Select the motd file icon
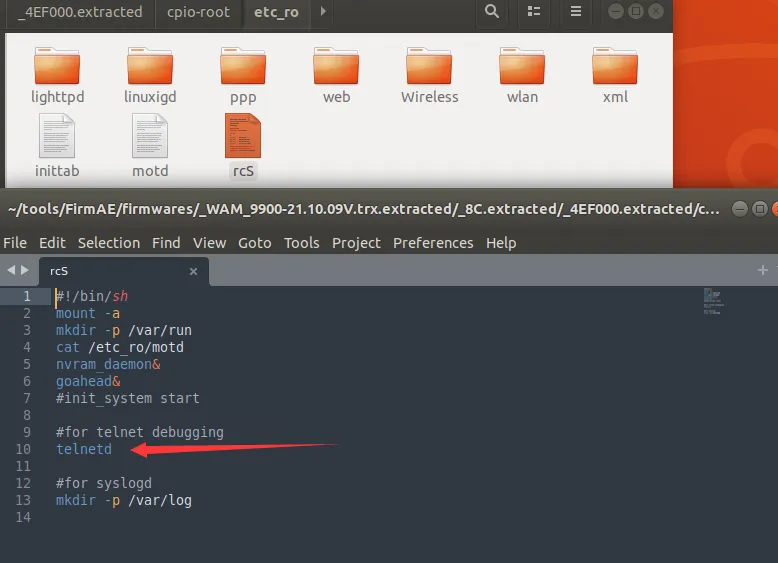 point(150,136)
